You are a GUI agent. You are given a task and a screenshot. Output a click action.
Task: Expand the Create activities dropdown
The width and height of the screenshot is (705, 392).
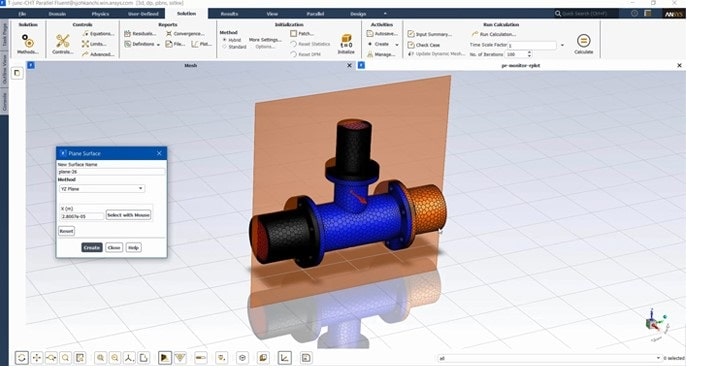point(397,45)
